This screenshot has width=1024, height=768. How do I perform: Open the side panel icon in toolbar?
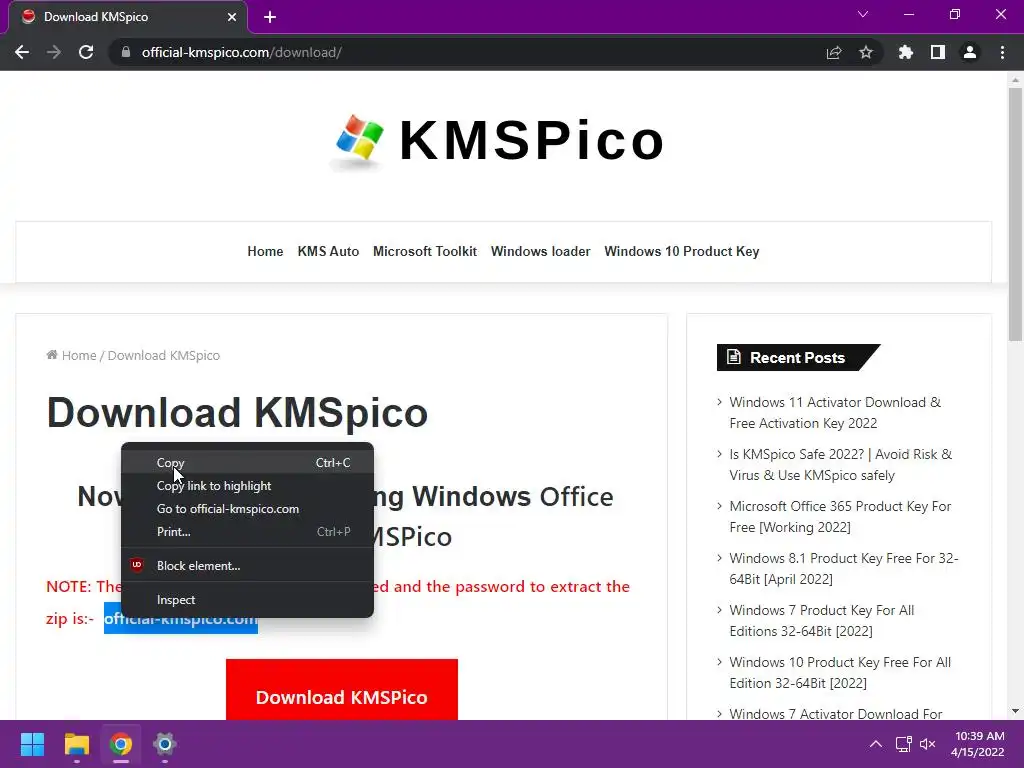(x=938, y=52)
